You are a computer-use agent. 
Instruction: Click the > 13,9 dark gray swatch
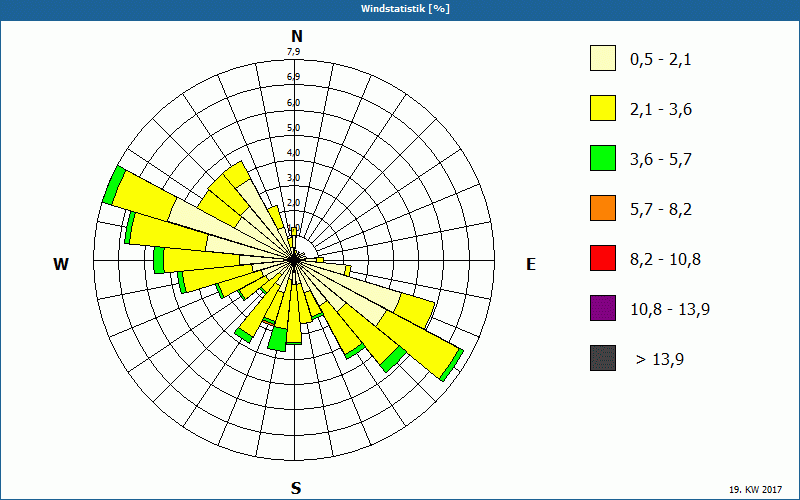pos(603,358)
